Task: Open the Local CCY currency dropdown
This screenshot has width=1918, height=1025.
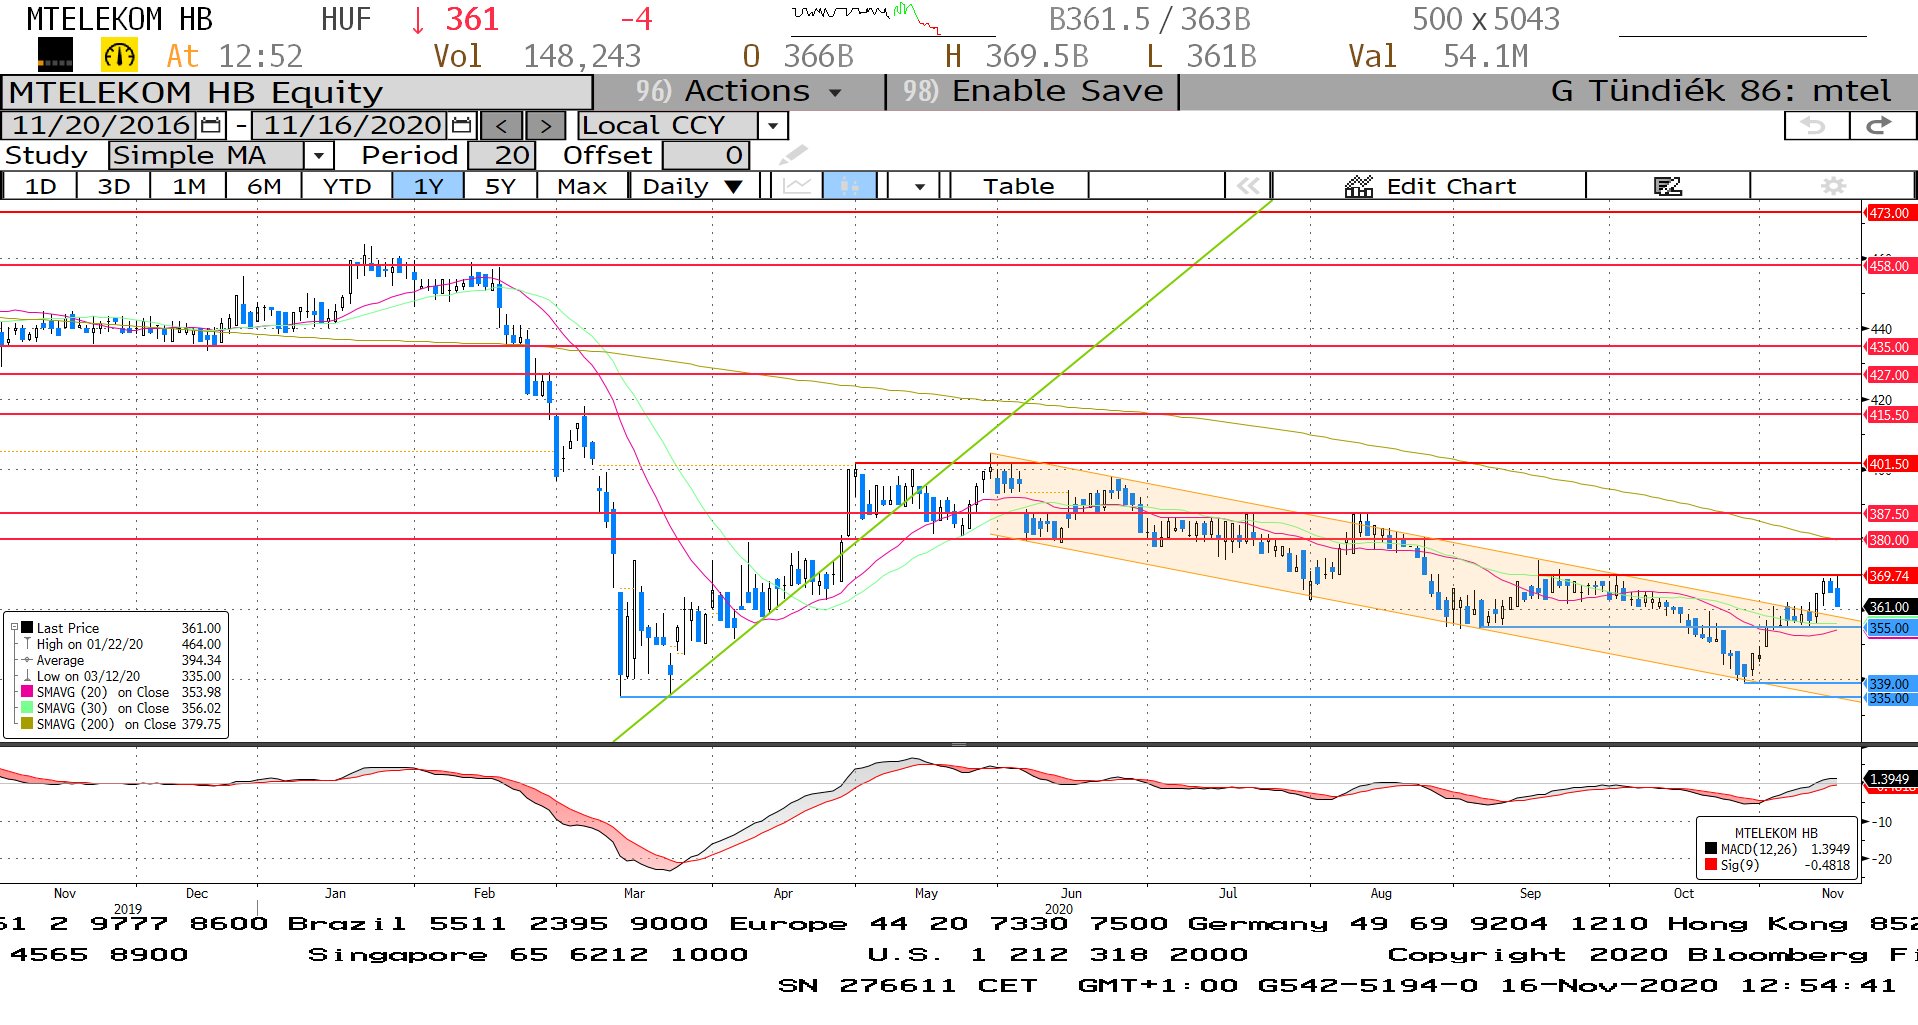Action: [772, 126]
